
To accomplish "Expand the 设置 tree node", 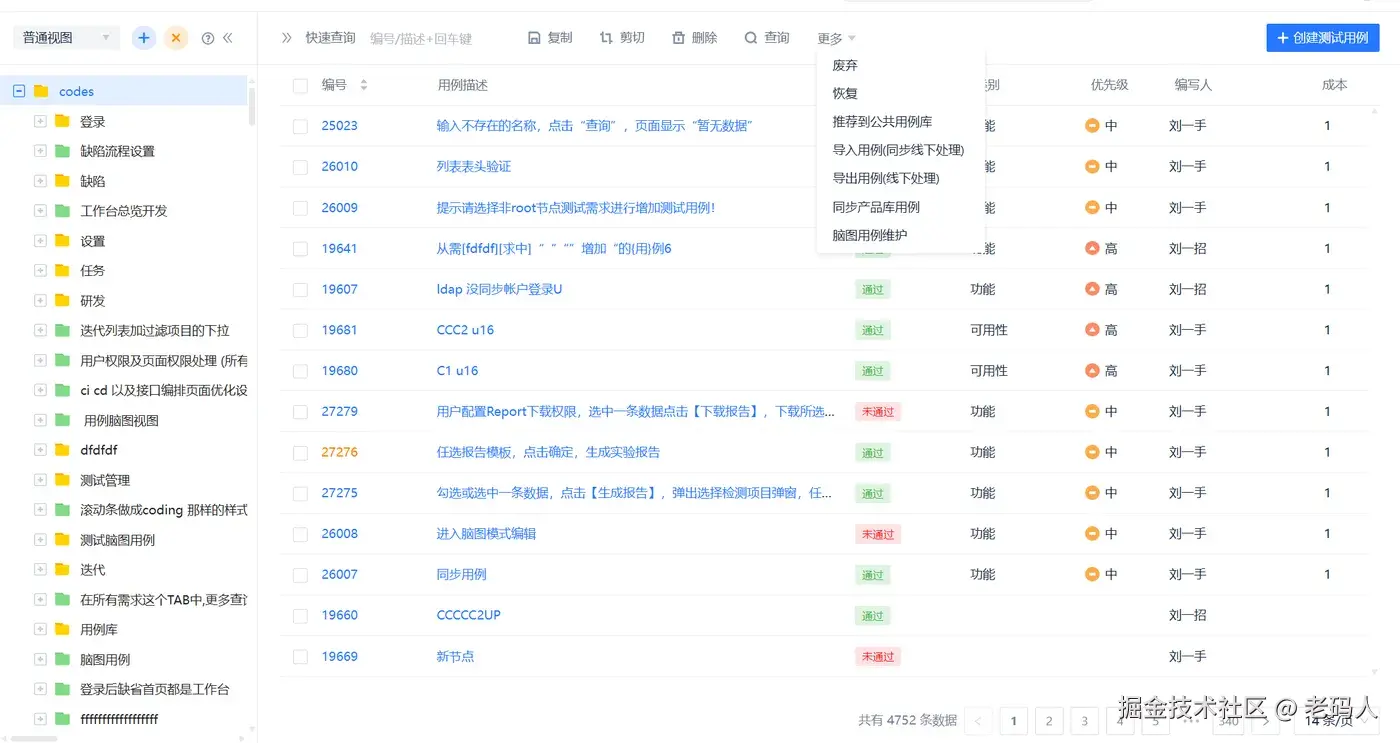I will click(x=40, y=241).
